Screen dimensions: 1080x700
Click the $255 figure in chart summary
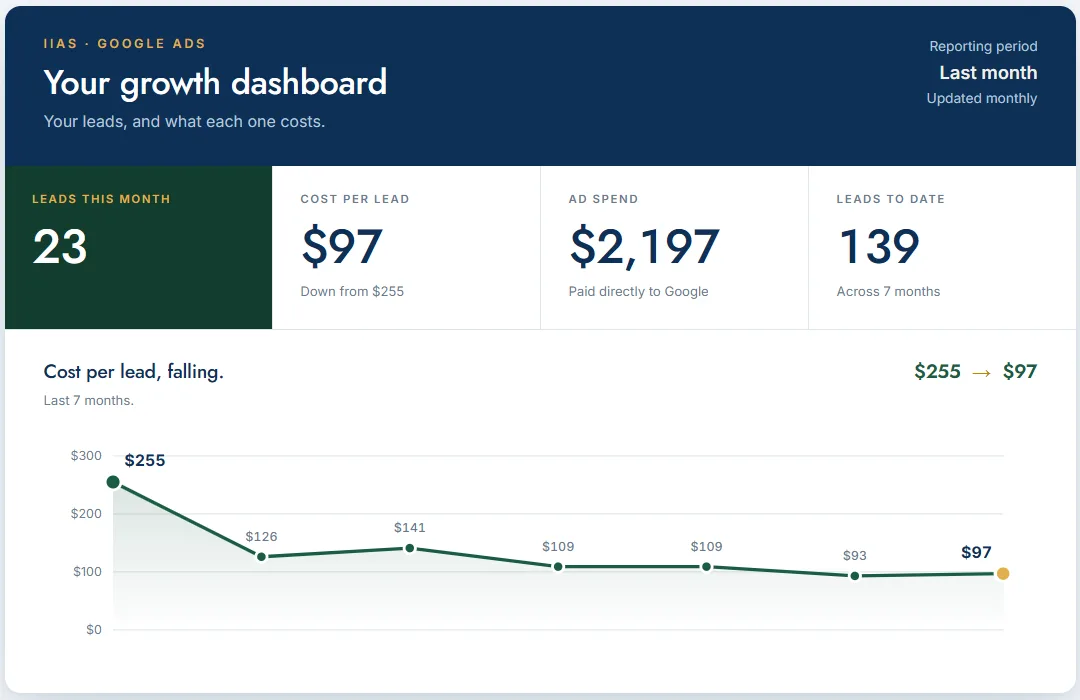[x=937, y=371]
